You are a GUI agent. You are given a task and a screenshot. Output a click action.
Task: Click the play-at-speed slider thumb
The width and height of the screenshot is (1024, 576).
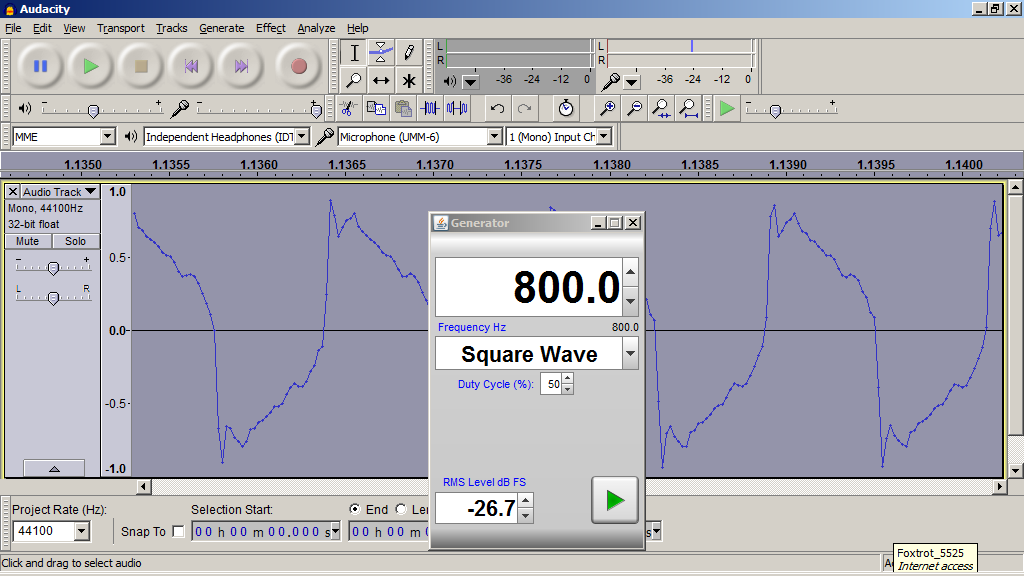coord(775,112)
